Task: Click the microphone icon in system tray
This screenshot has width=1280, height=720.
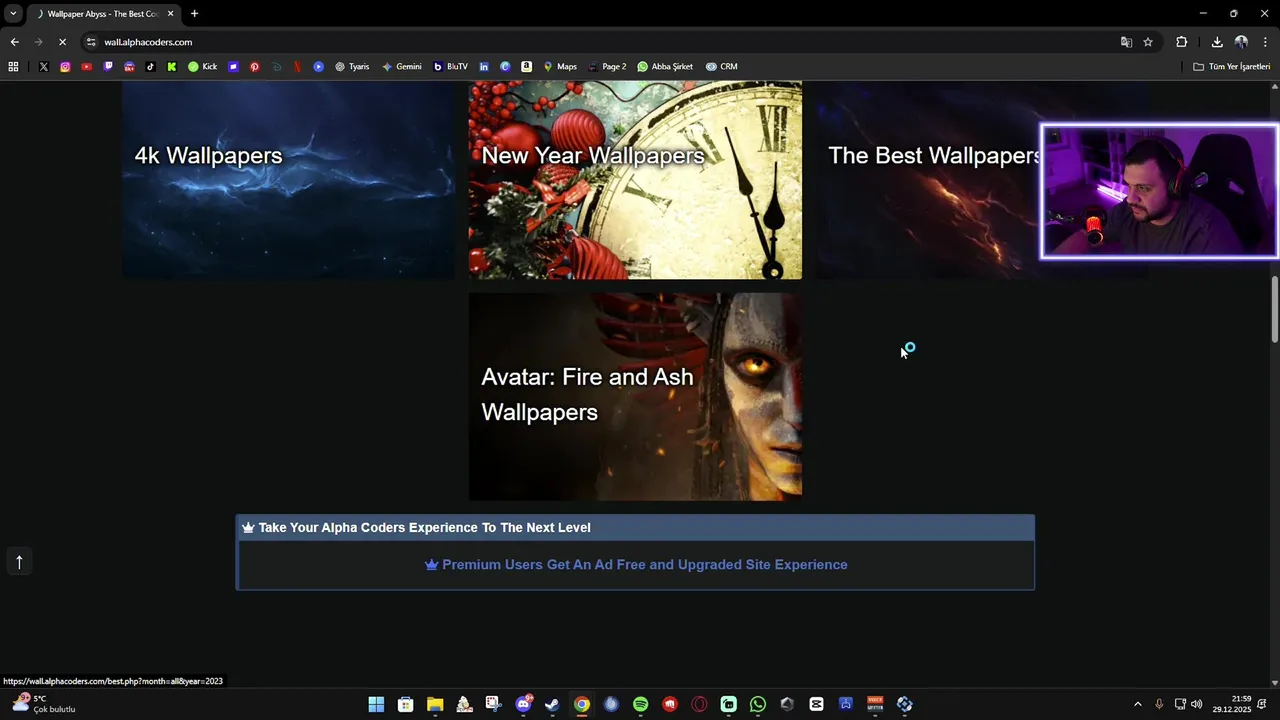Action: (1159, 704)
